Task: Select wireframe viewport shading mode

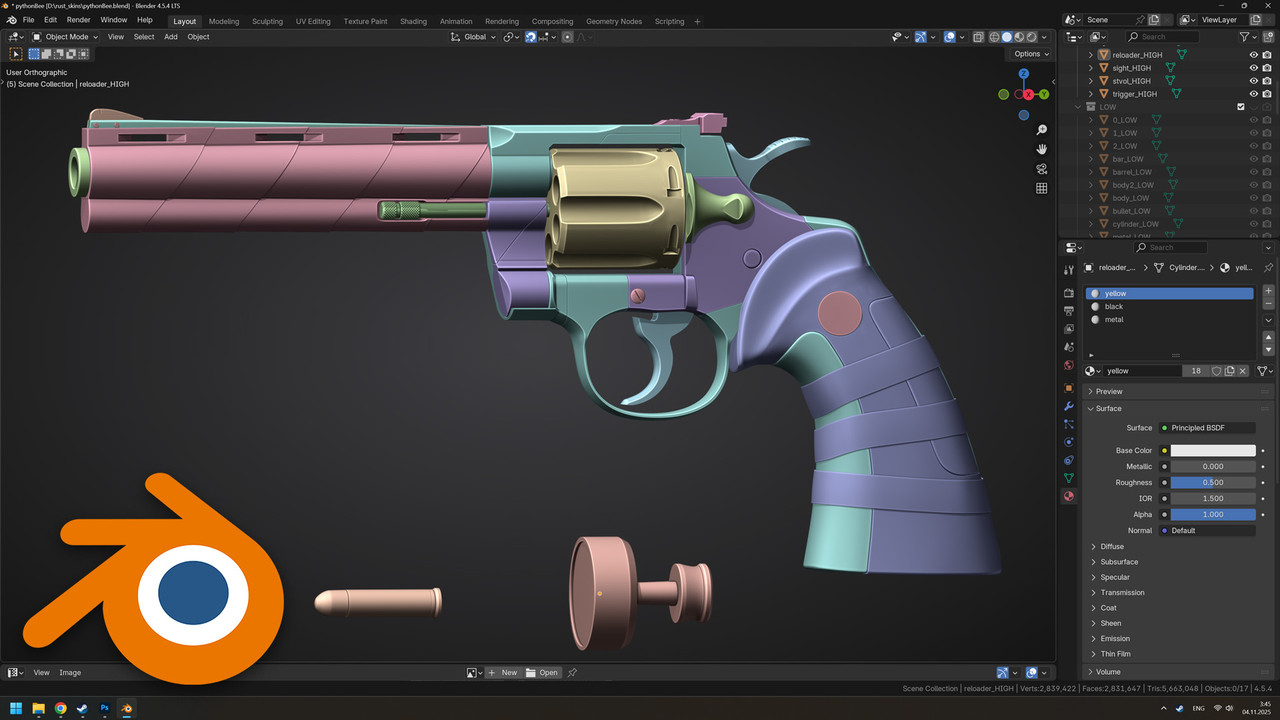Action: (994, 37)
